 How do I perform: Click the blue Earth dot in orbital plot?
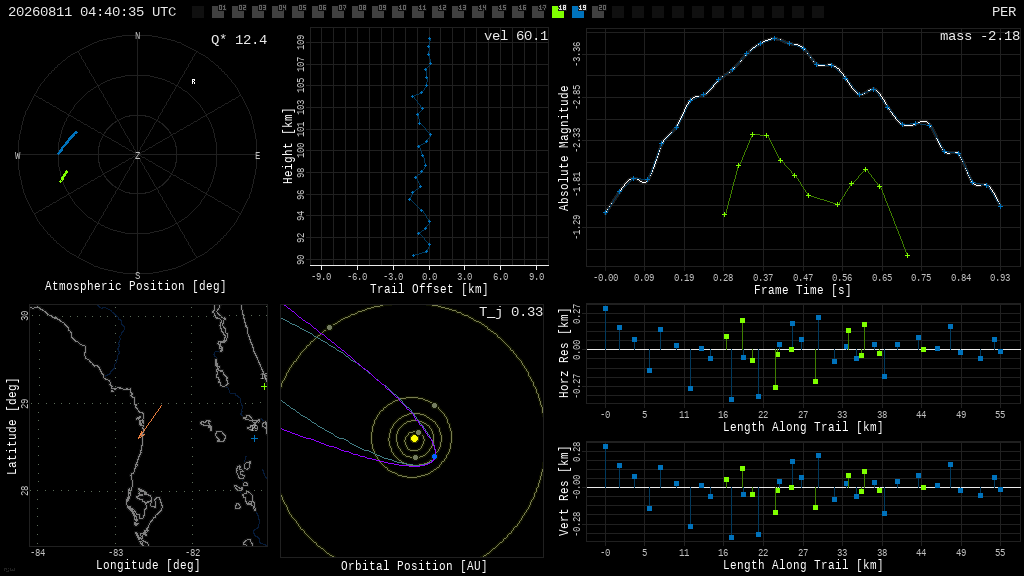[434, 456]
